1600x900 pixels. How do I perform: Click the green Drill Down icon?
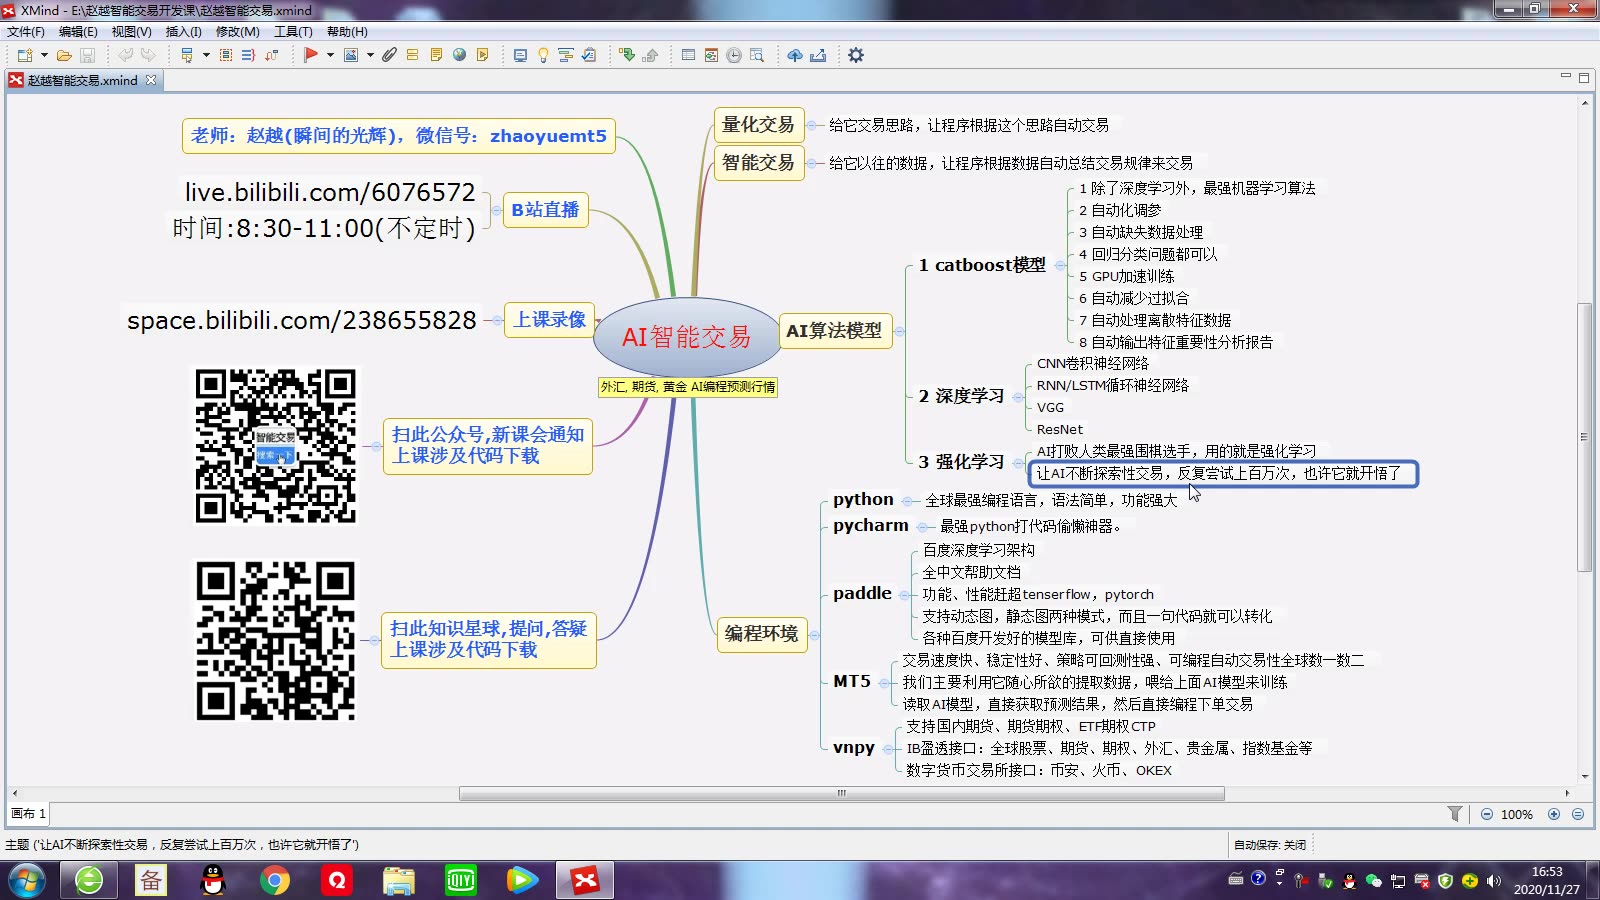tap(627, 55)
